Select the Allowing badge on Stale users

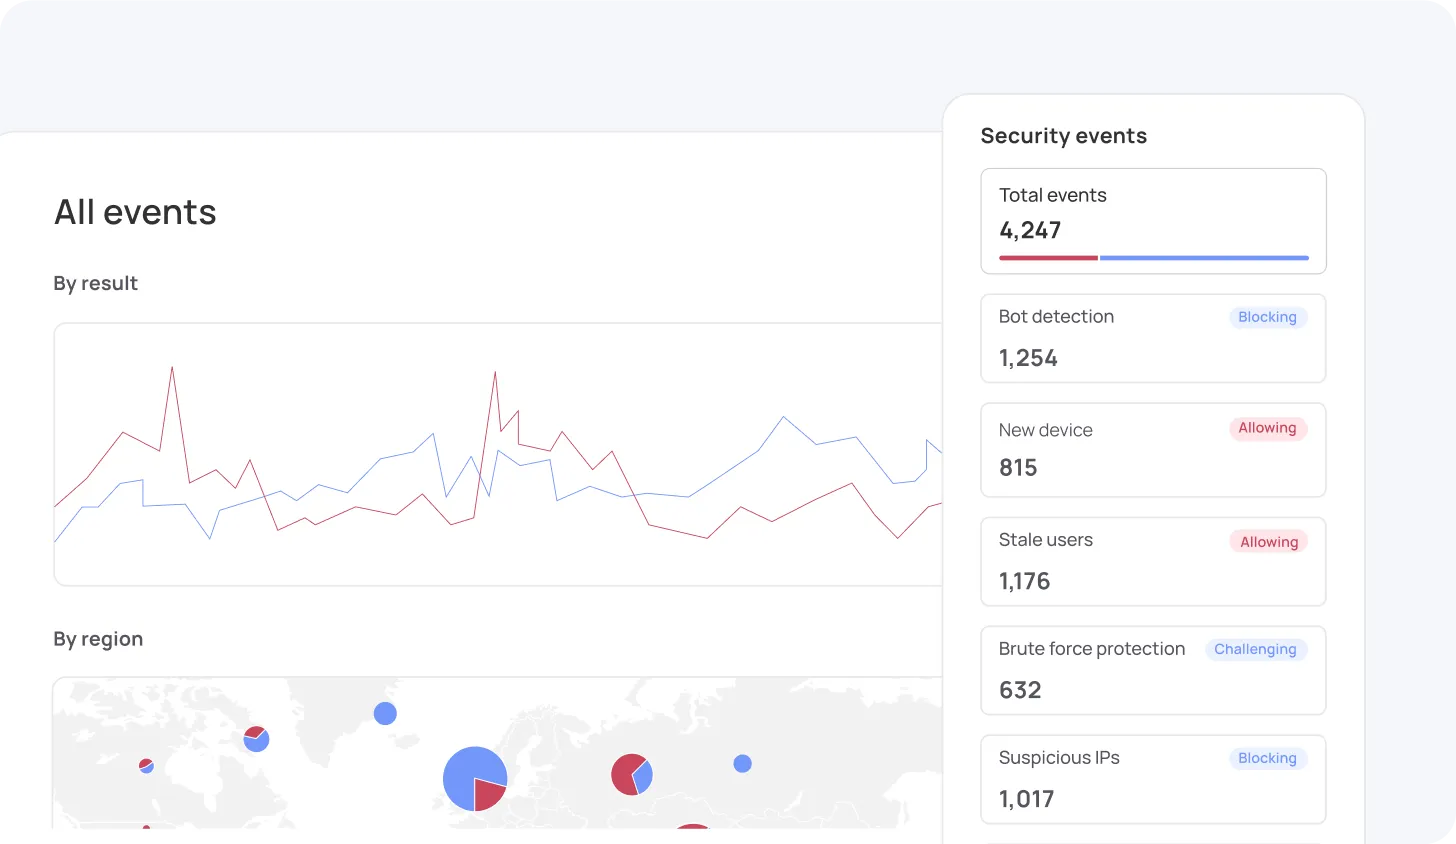tap(1268, 542)
